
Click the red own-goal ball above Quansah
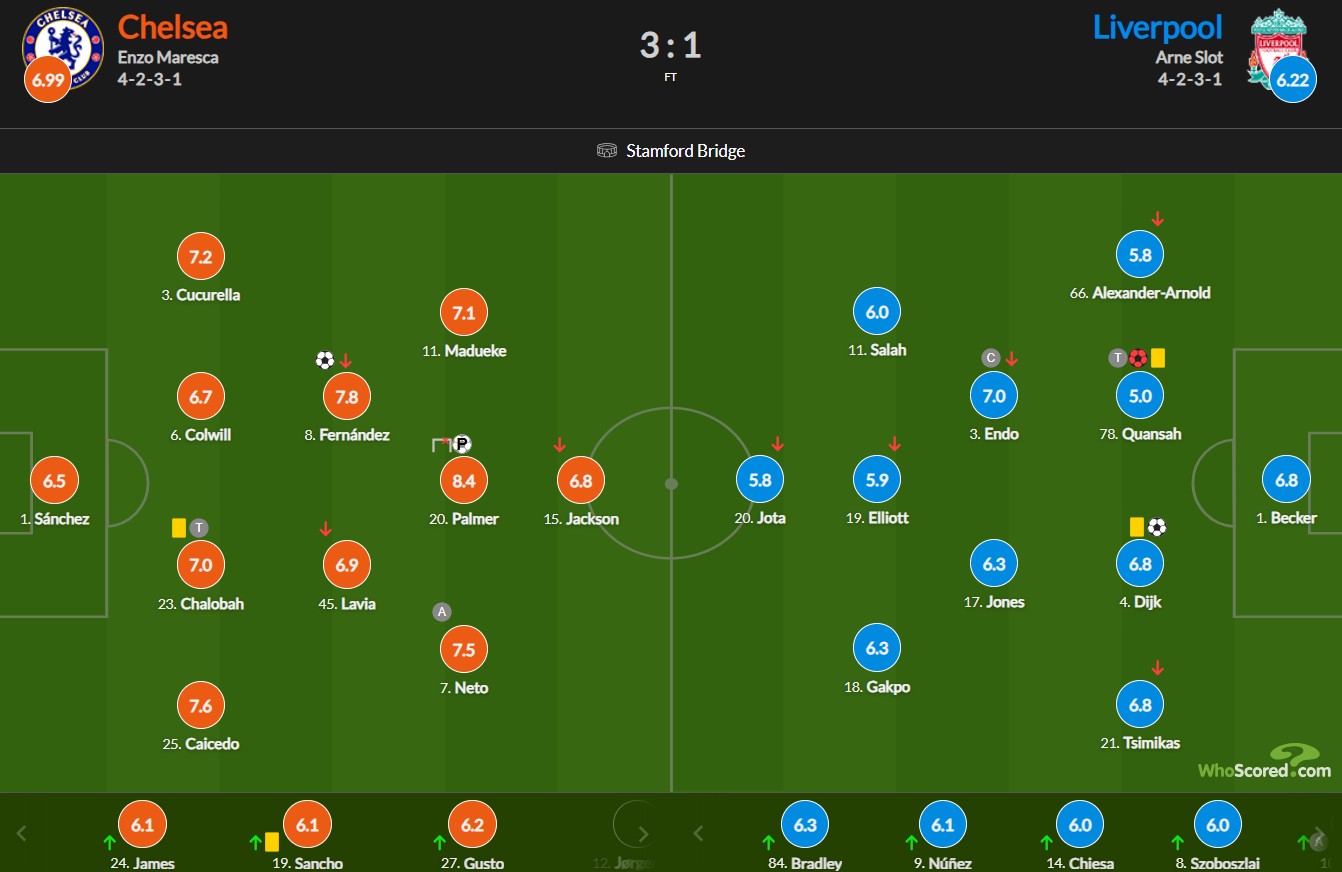pos(1137,358)
